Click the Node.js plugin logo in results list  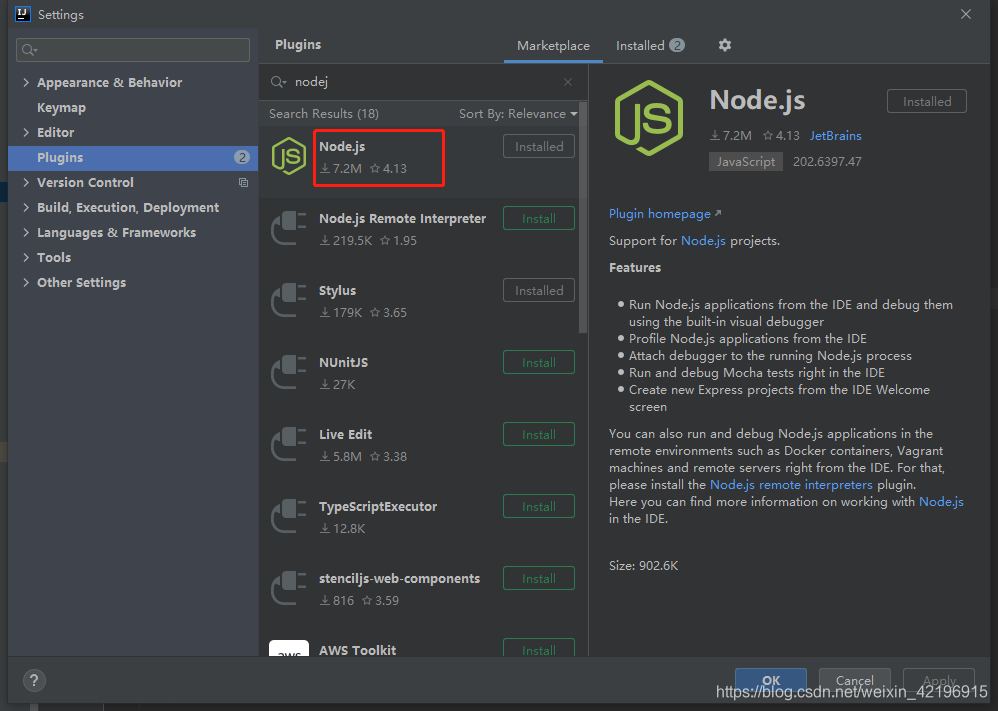click(x=289, y=156)
